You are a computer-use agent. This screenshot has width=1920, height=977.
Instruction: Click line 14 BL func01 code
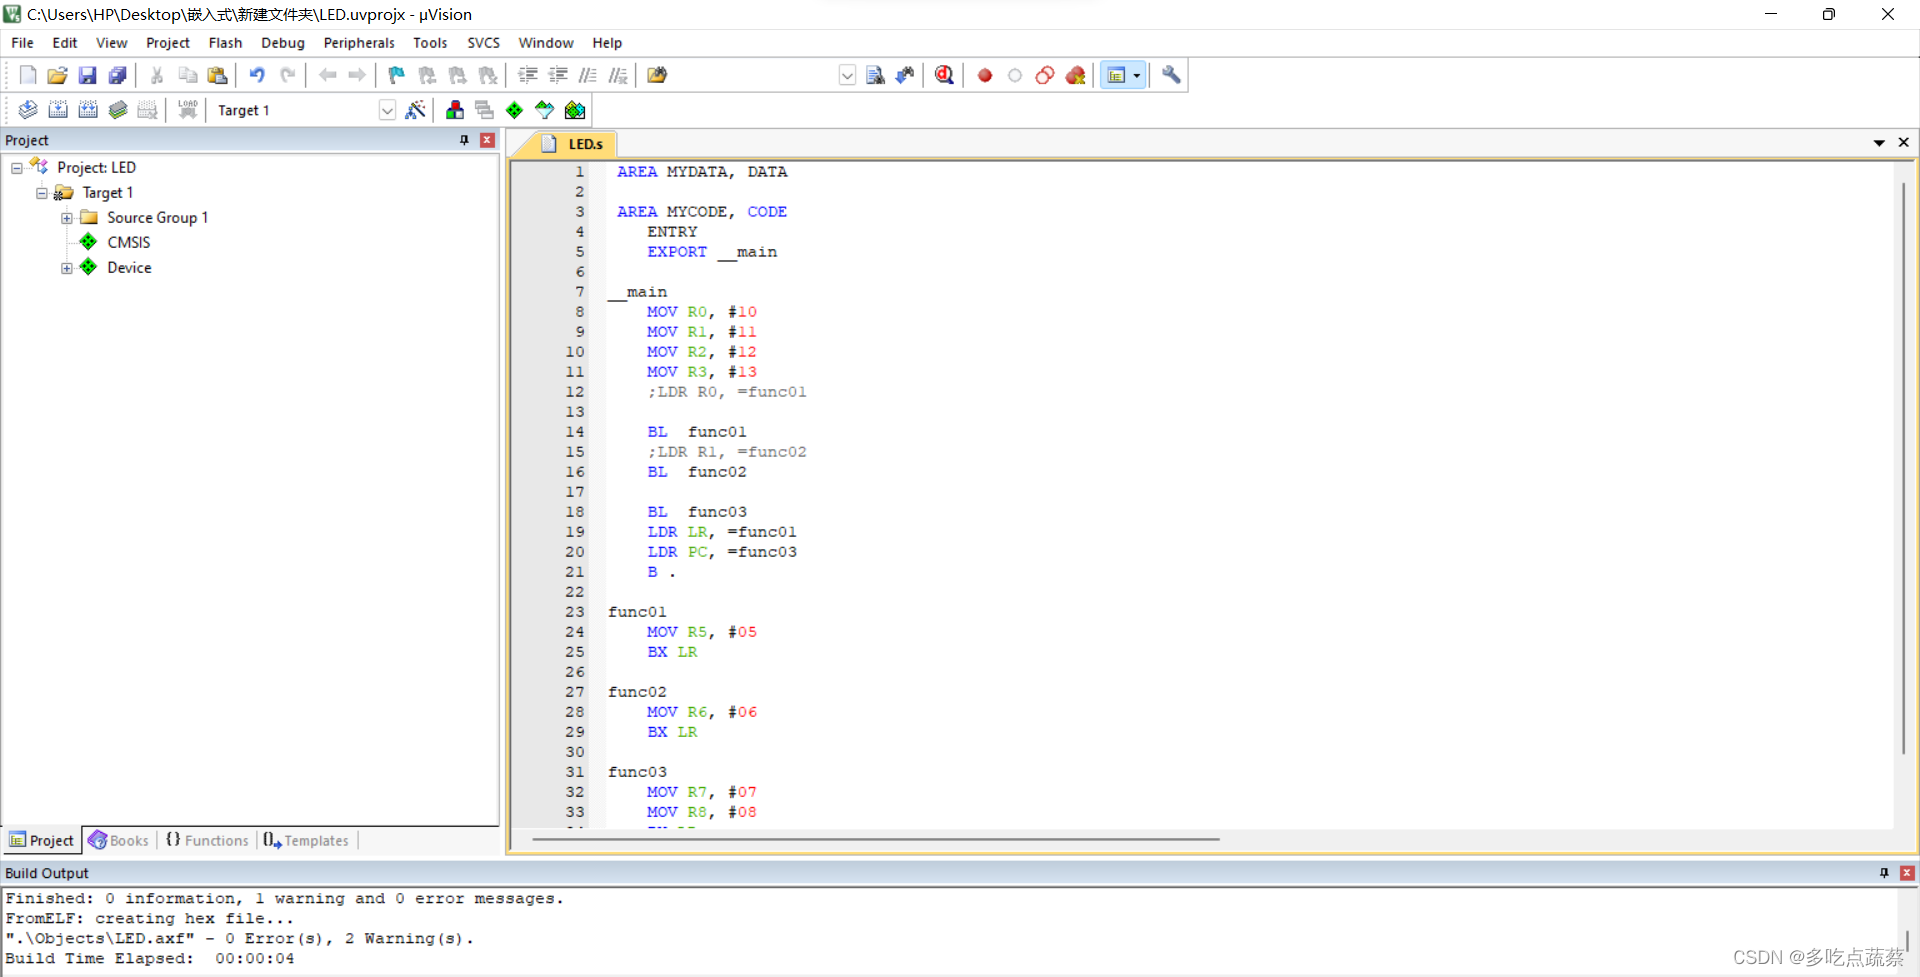tap(696, 432)
